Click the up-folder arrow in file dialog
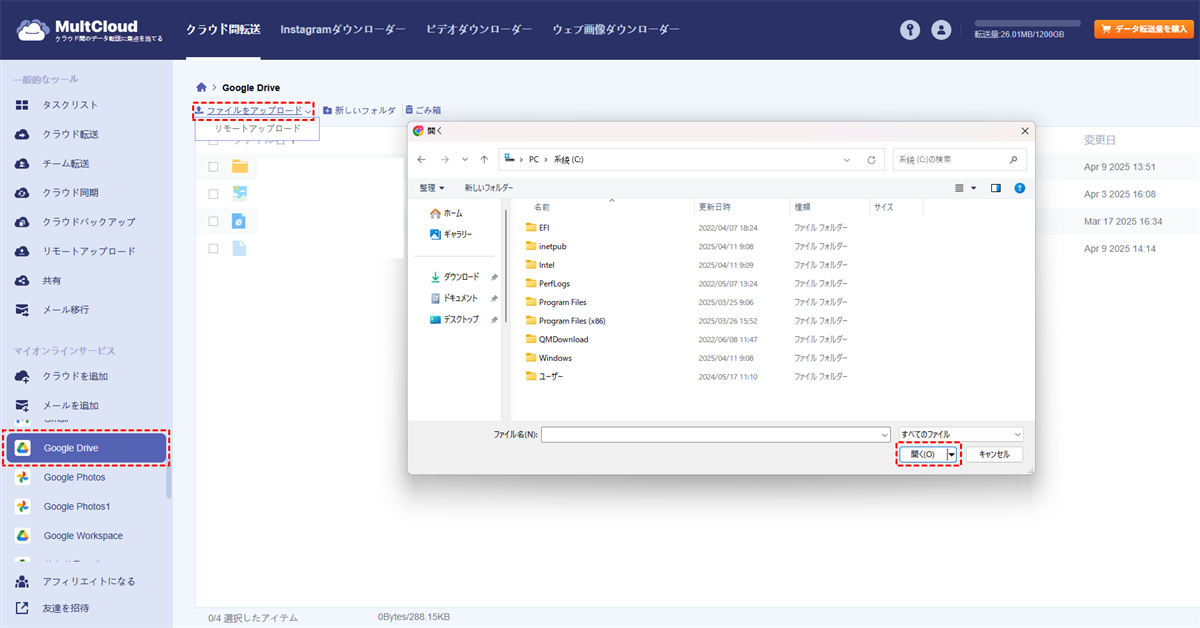Image resolution: width=1200 pixels, height=628 pixels. tap(484, 159)
